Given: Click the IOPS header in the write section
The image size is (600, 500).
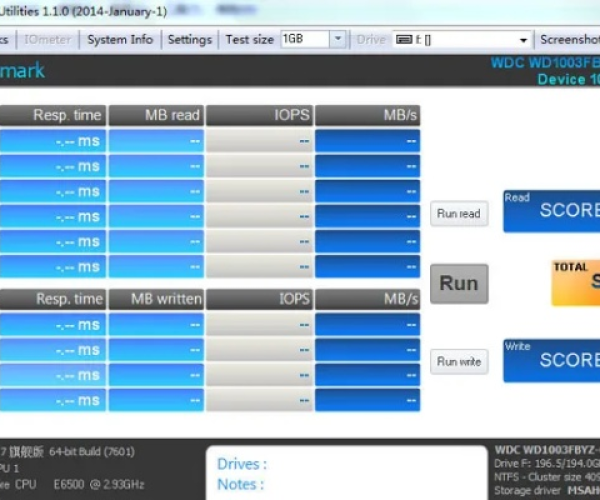Looking at the screenshot, I should click(x=260, y=298).
